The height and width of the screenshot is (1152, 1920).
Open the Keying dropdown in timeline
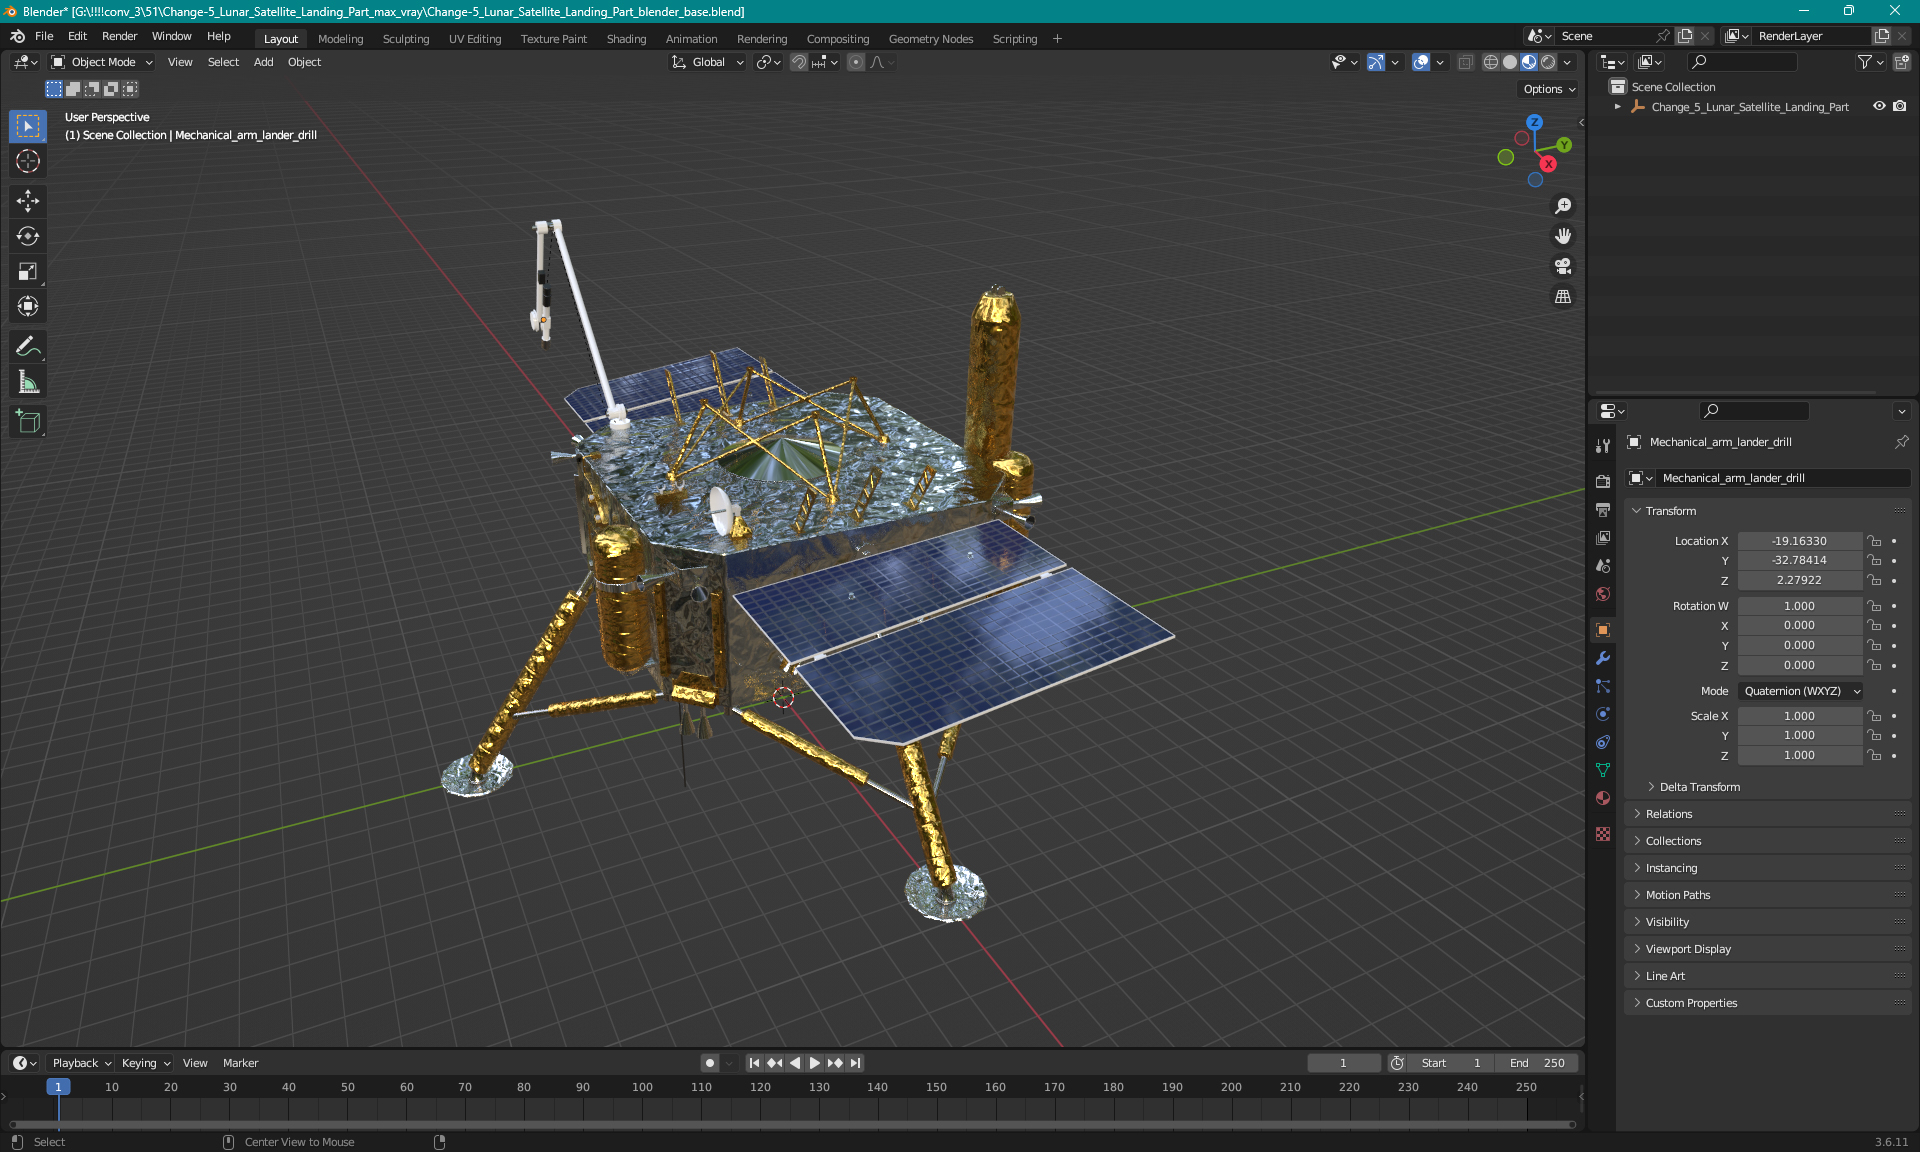(146, 1063)
